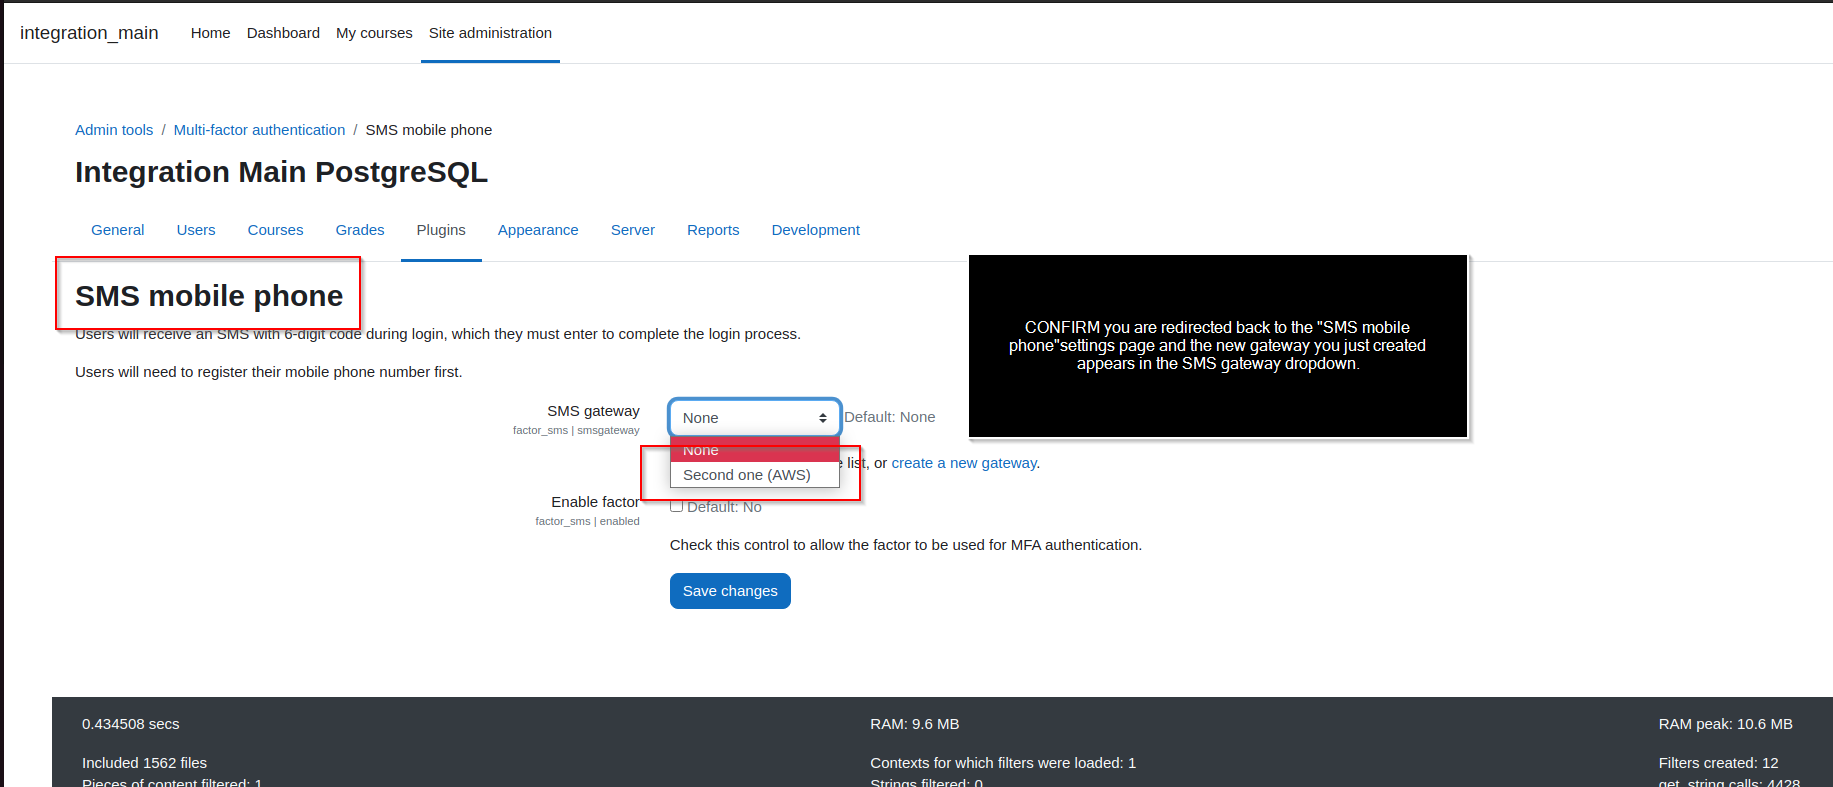This screenshot has width=1833, height=787.
Task: Open Admin tools breadcrumb link
Action: 114,130
